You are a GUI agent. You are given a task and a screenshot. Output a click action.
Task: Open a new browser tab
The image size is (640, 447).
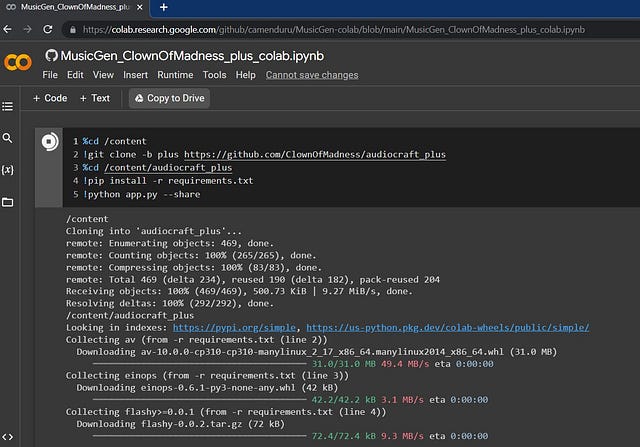[x=164, y=7]
